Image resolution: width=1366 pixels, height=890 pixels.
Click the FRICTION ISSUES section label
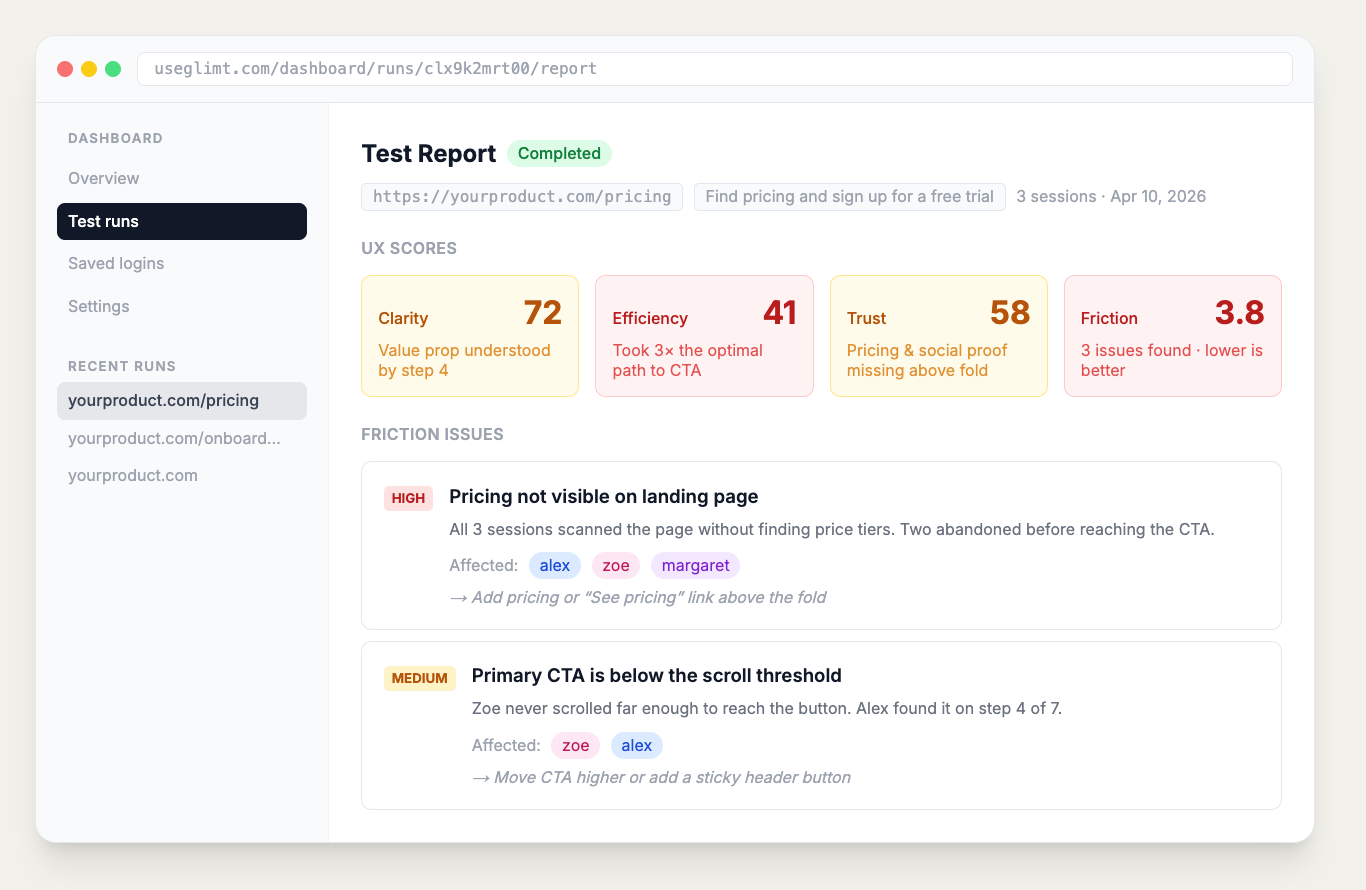click(x=432, y=434)
